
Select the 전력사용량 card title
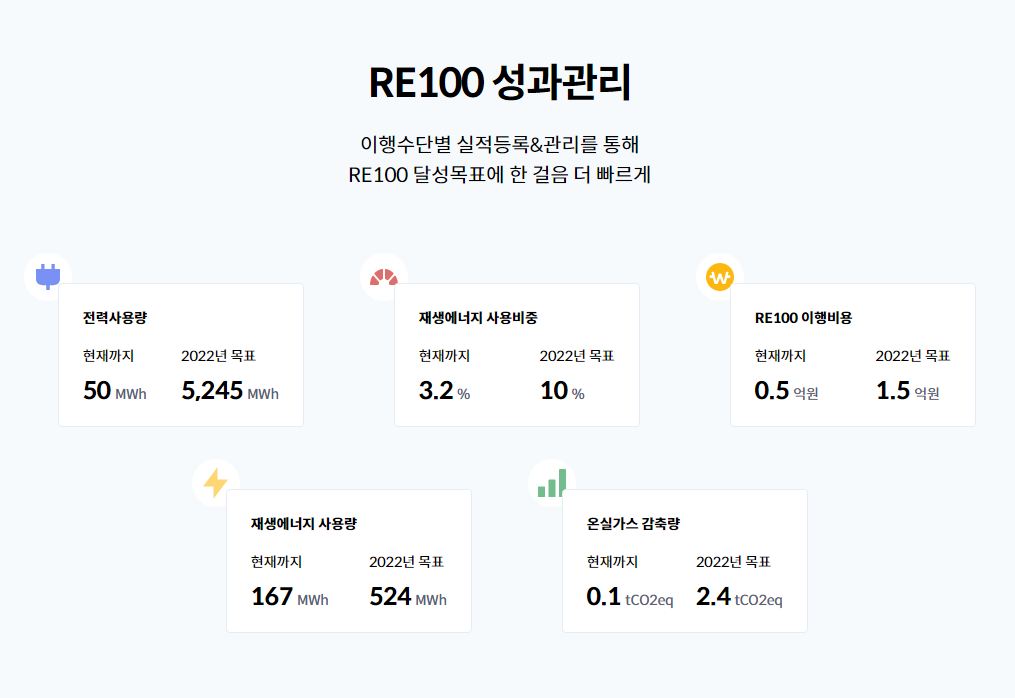coord(115,318)
